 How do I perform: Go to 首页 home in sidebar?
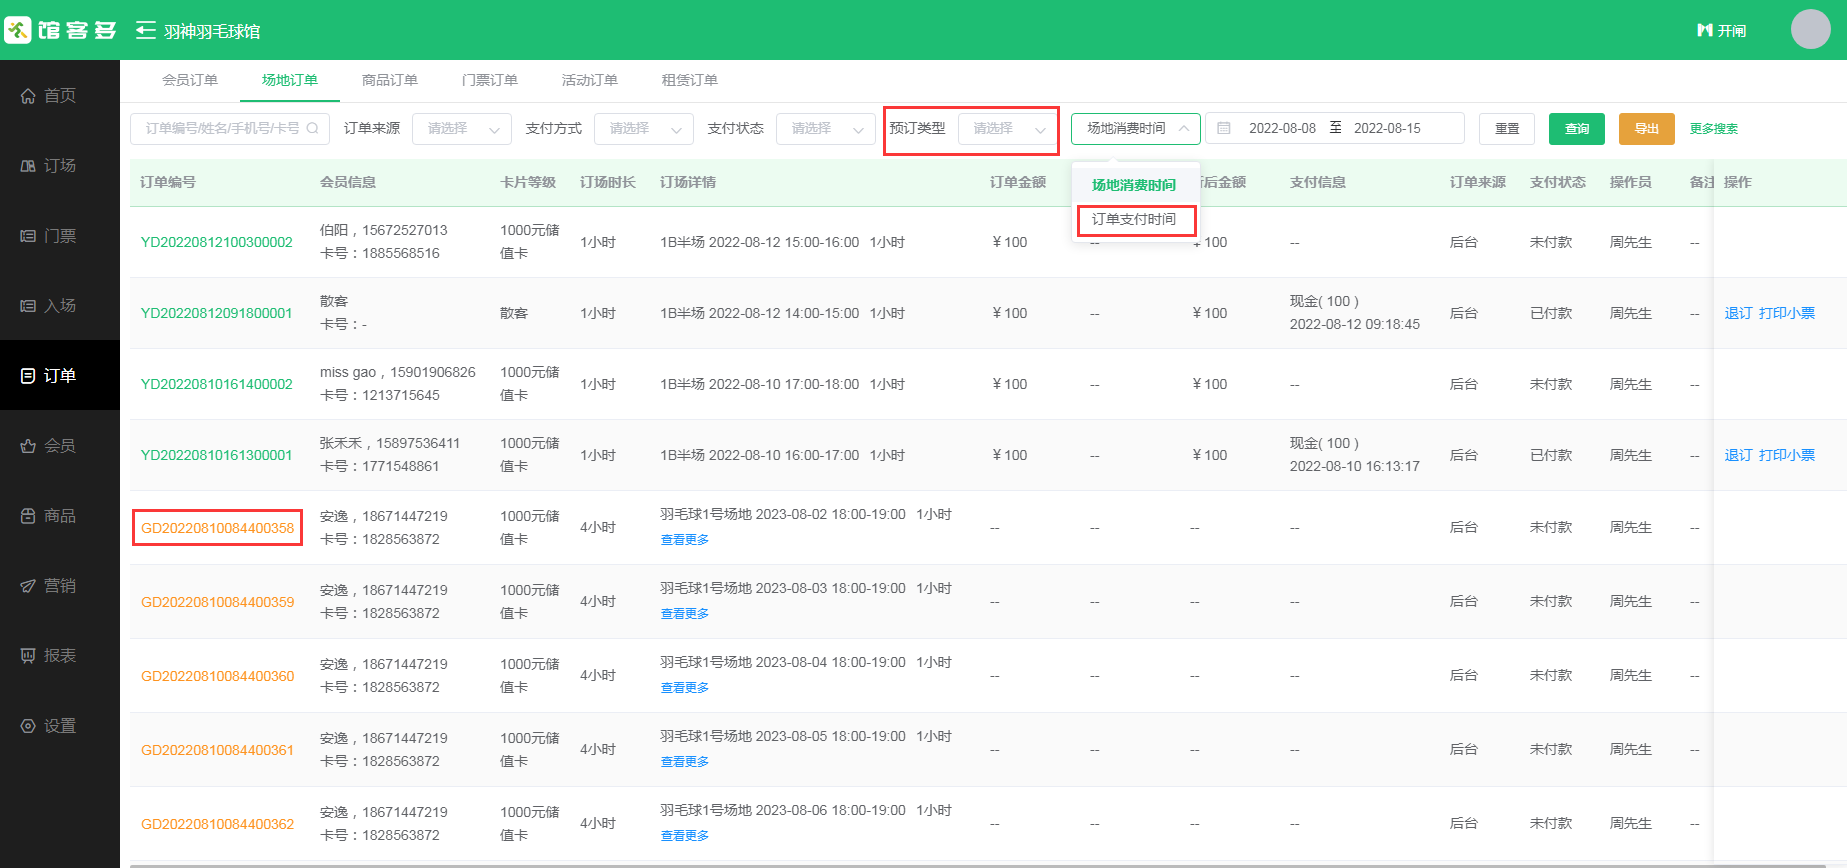pyautogui.click(x=60, y=95)
